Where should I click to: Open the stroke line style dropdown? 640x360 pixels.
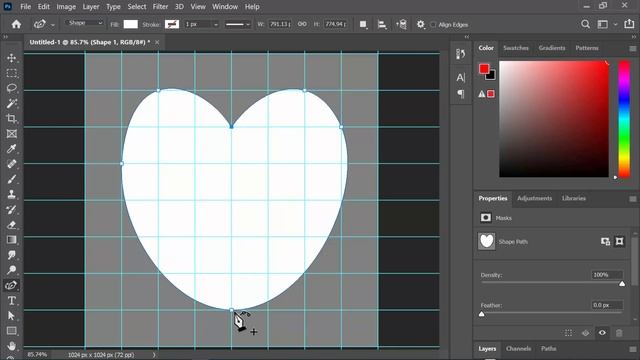(238, 24)
